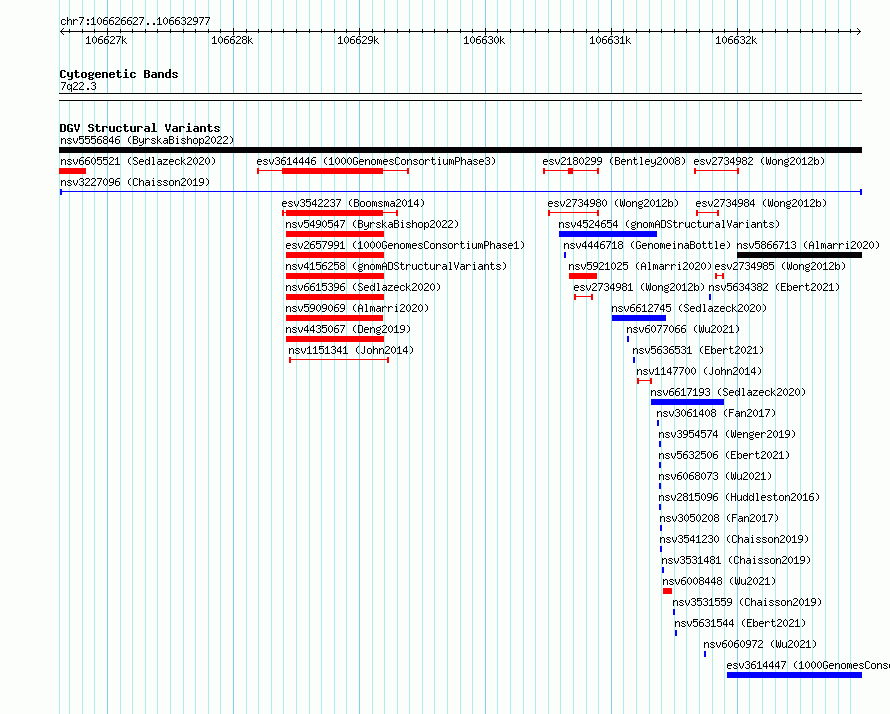Select nsv1147700 (John2014) label

coord(699,371)
